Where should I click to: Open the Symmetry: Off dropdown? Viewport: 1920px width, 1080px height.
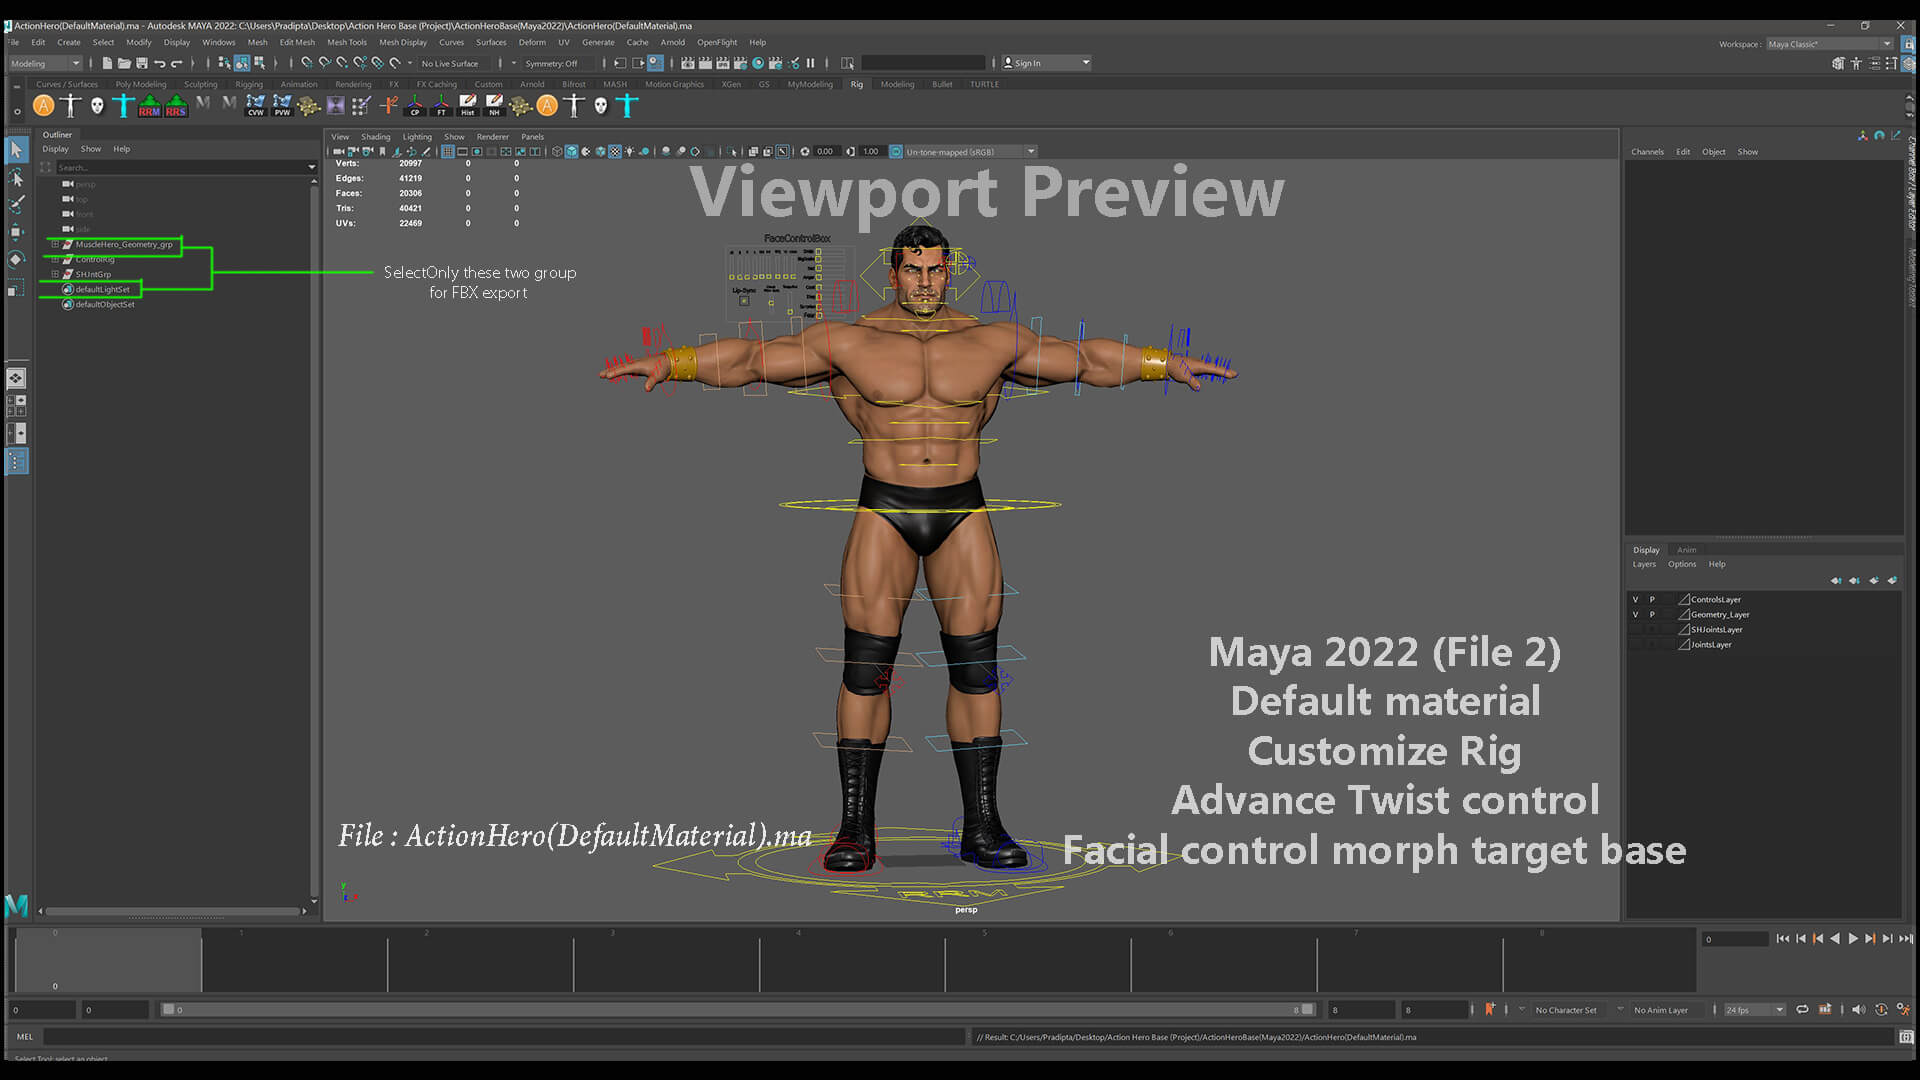pos(551,63)
